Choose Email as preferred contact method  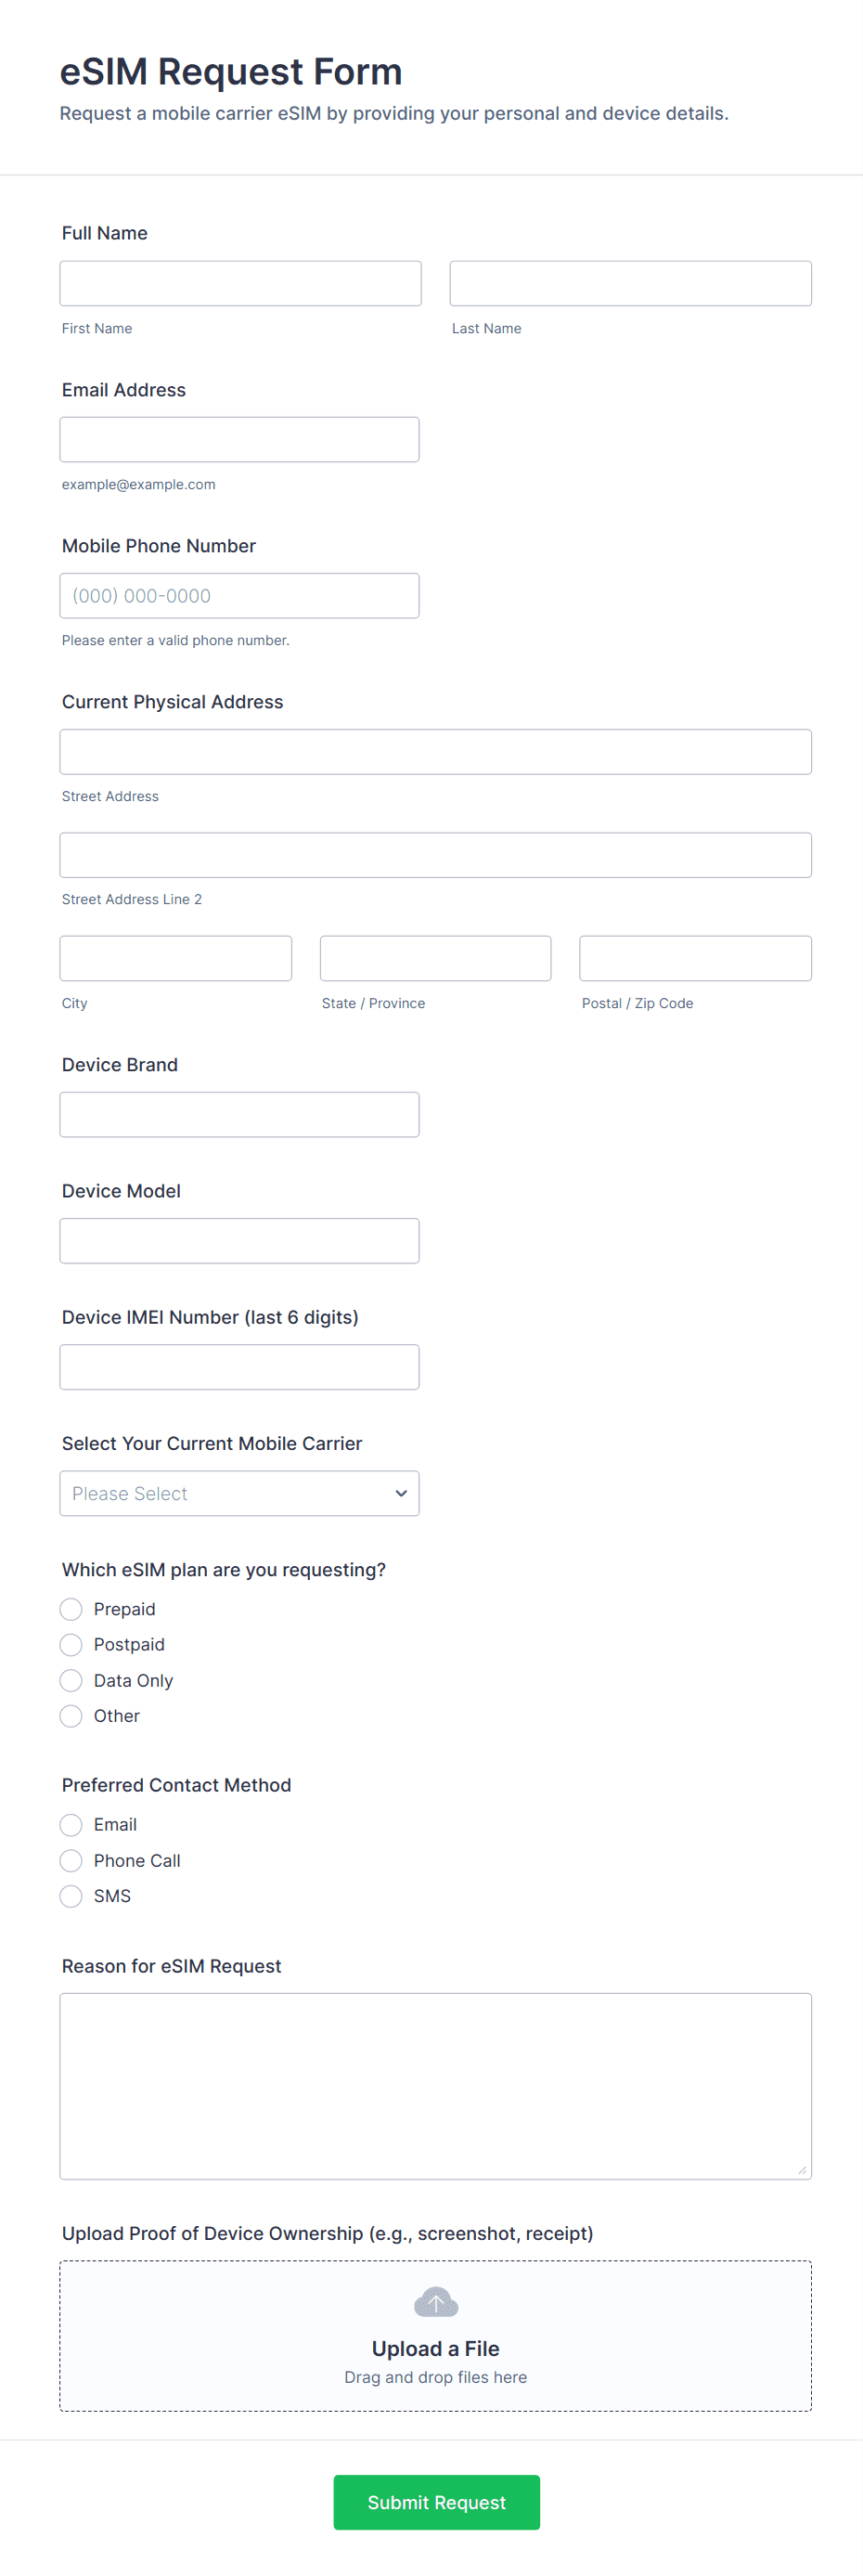pos(71,1825)
